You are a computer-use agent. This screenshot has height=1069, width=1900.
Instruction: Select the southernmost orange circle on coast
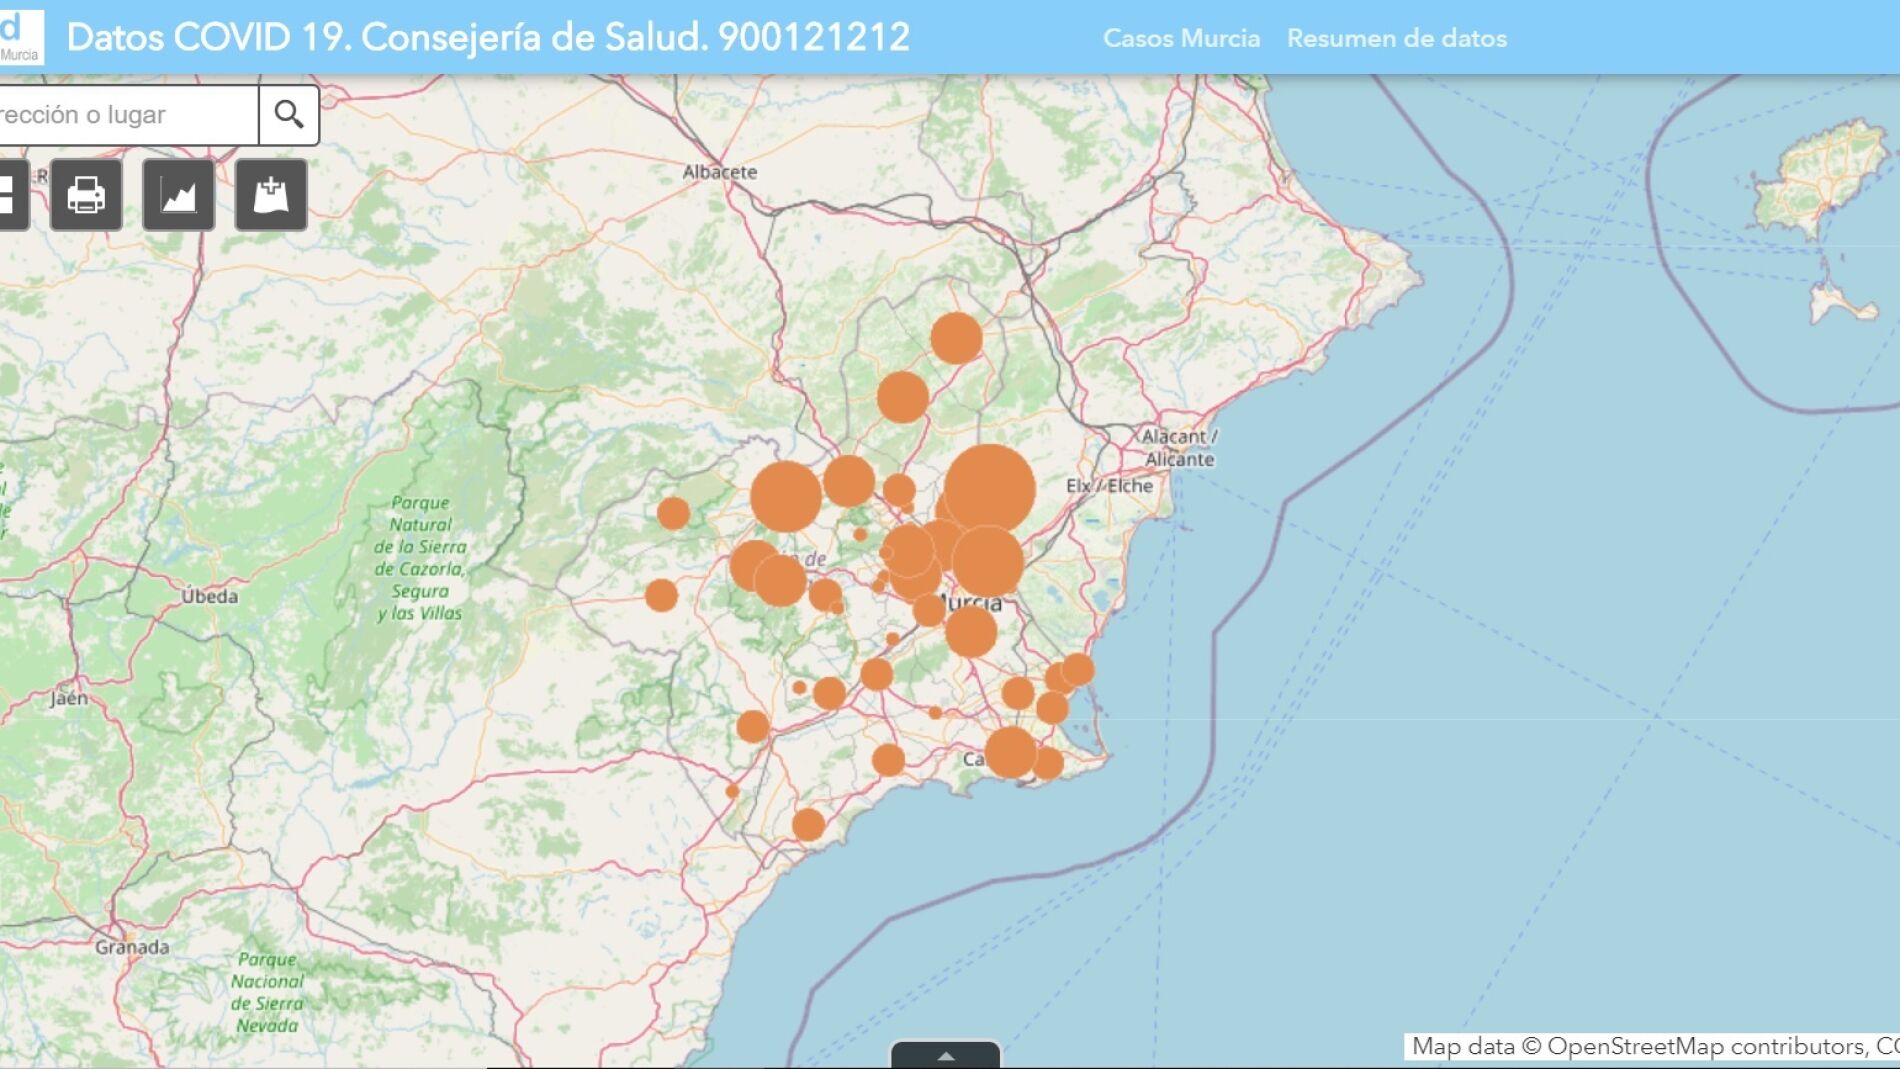click(x=808, y=825)
